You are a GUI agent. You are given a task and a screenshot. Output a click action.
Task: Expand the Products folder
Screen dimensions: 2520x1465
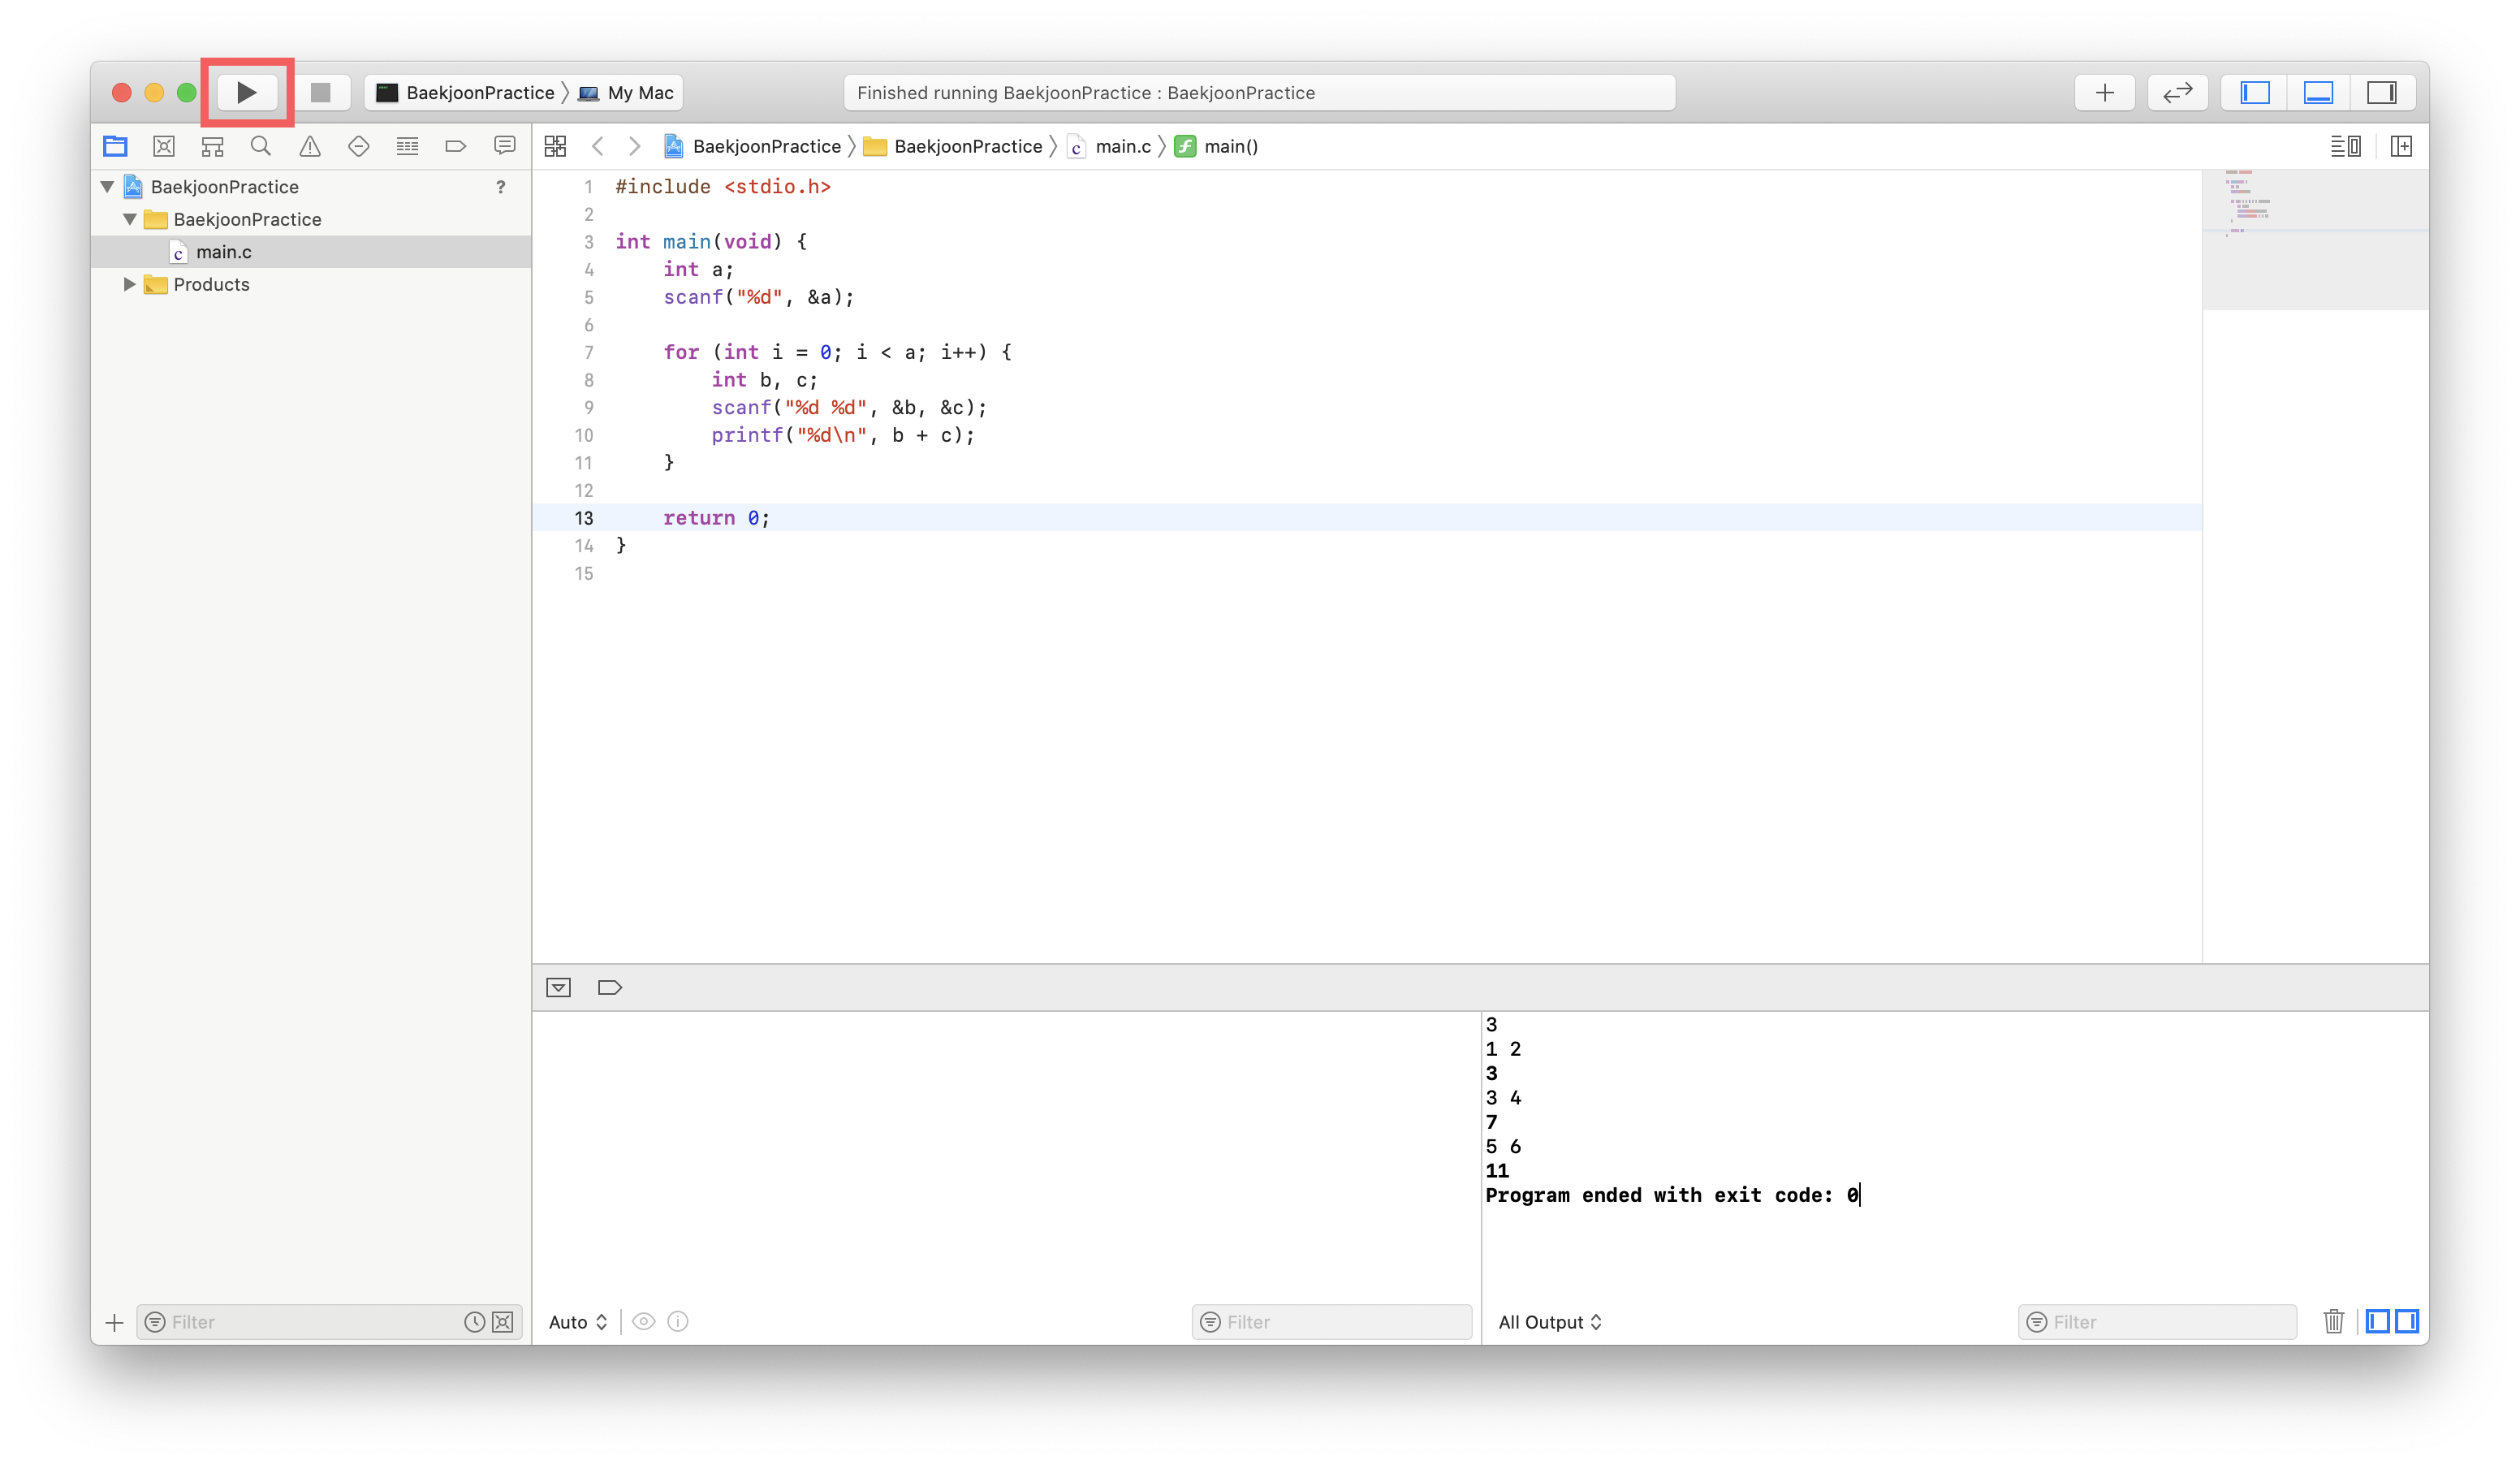coord(129,284)
